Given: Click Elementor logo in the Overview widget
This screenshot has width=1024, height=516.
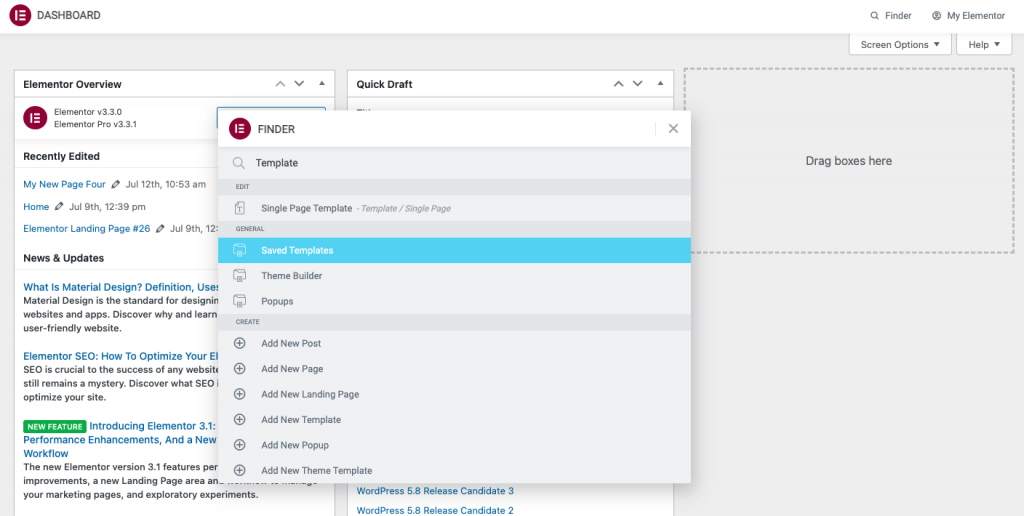Looking at the screenshot, I should click(x=35, y=118).
